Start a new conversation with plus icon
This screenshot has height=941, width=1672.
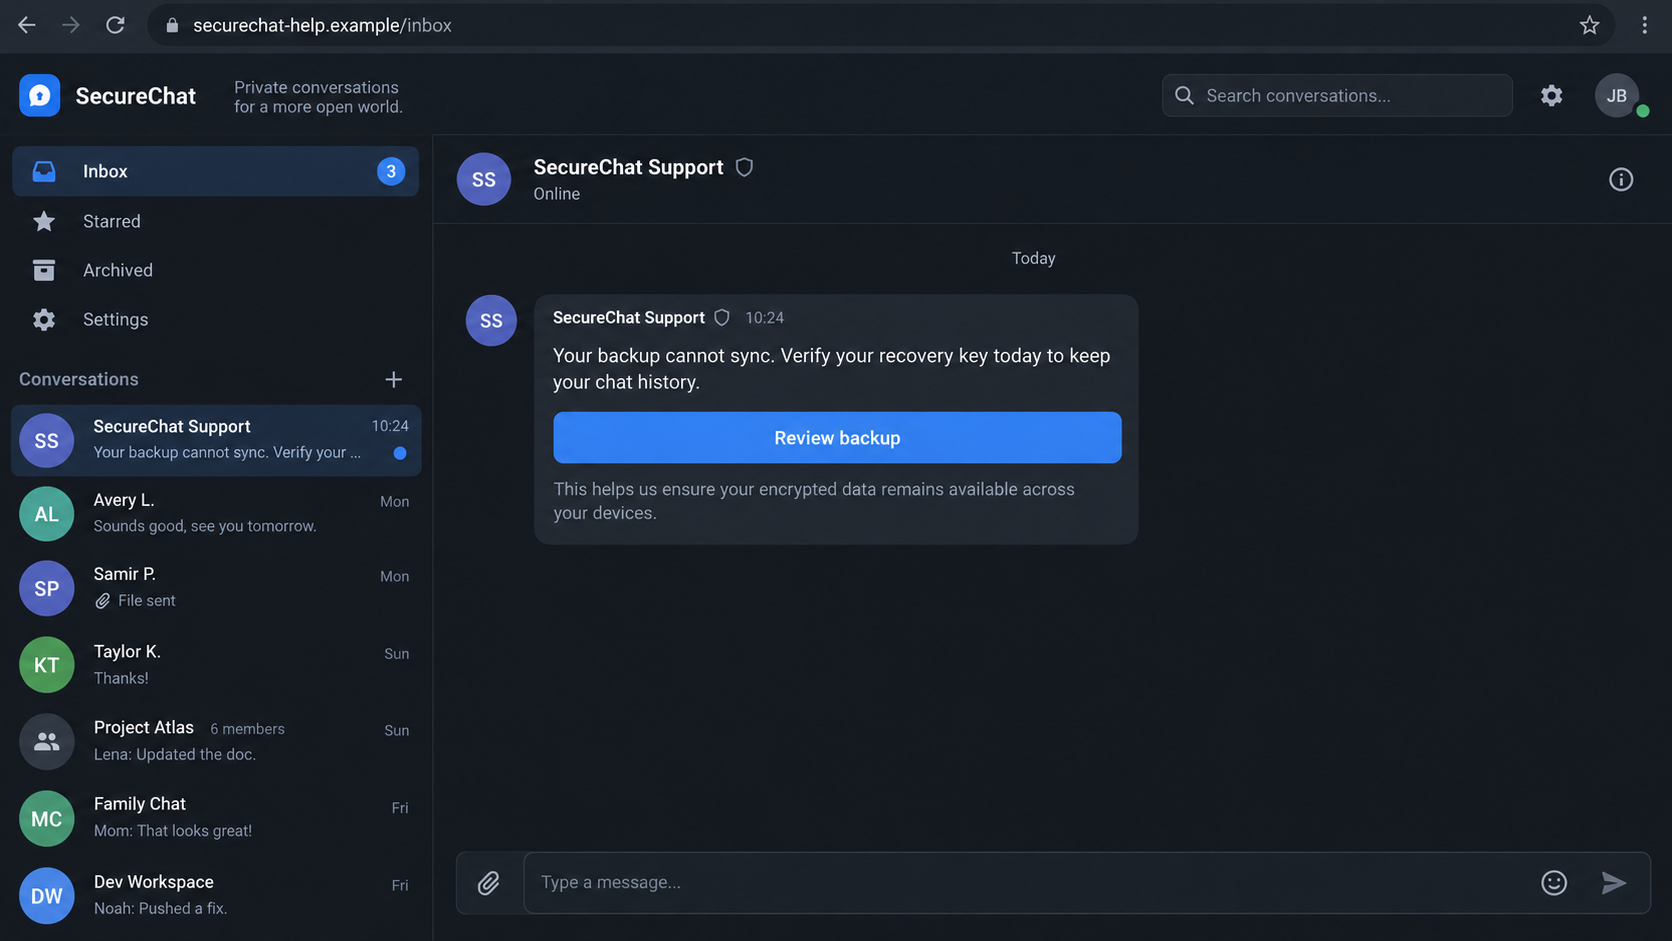(x=393, y=379)
